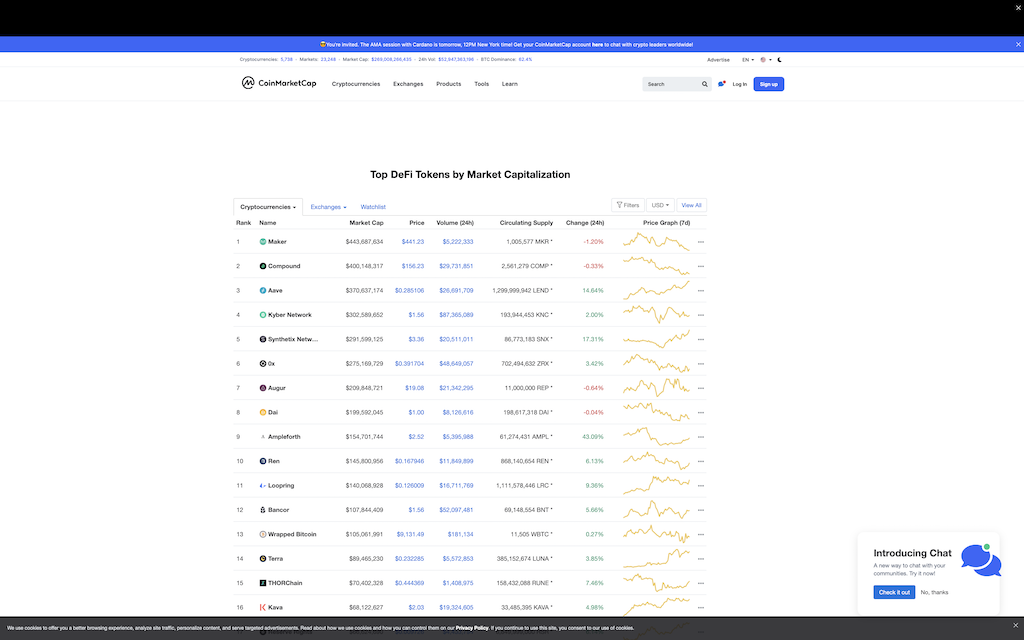1024x640 pixels.
Task: Click the BTC Dominance 62.4% link
Action: coord(525,59)
